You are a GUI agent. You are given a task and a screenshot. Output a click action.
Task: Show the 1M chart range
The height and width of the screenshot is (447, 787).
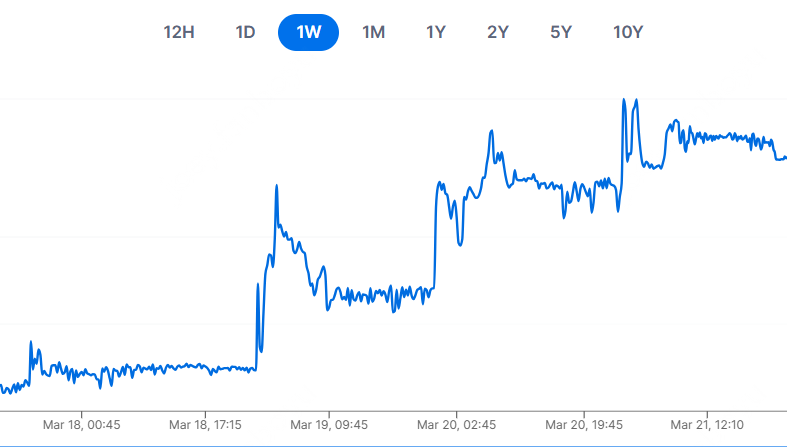(x=373, y=32)
